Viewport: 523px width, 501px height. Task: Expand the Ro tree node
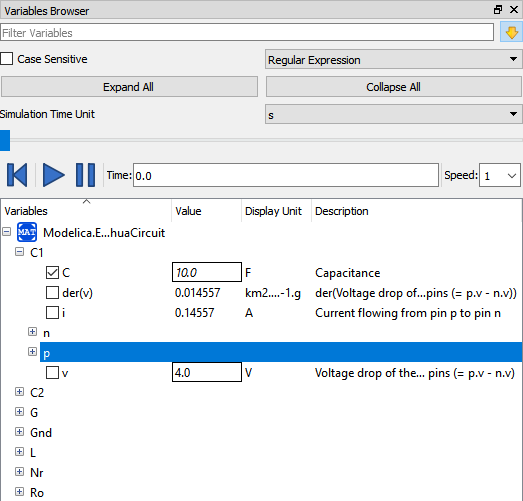tap(20, 492)
